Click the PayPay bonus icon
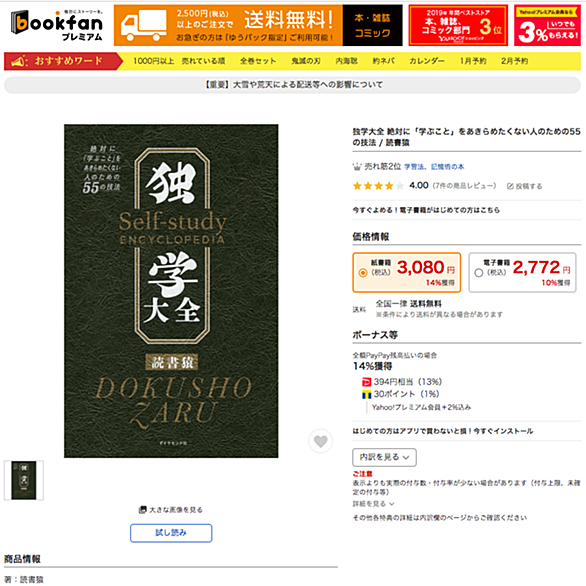The image size is (586, 586). click(366, 382)
